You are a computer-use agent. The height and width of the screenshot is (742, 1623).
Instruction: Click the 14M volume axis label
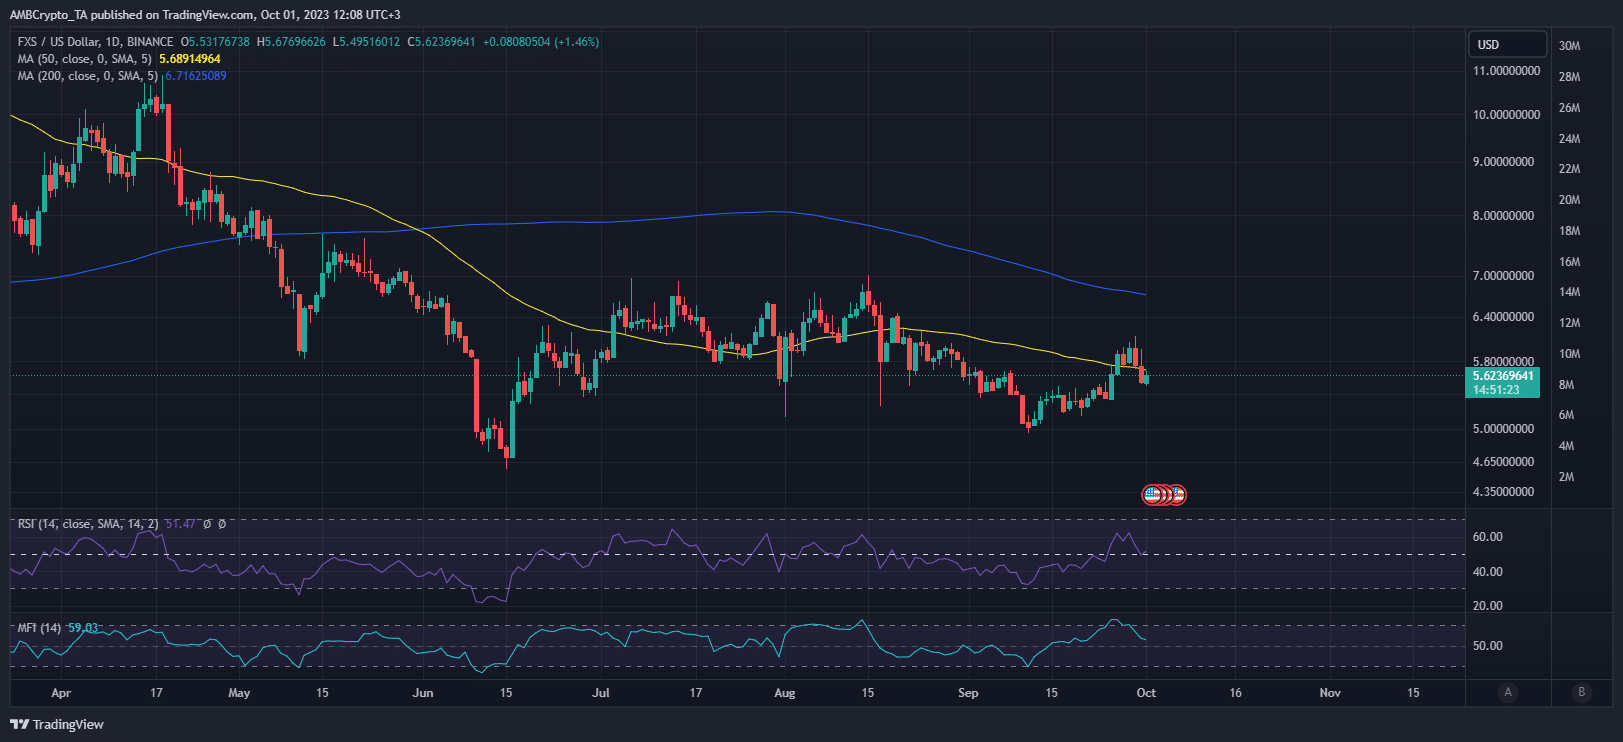(1569, 292)
